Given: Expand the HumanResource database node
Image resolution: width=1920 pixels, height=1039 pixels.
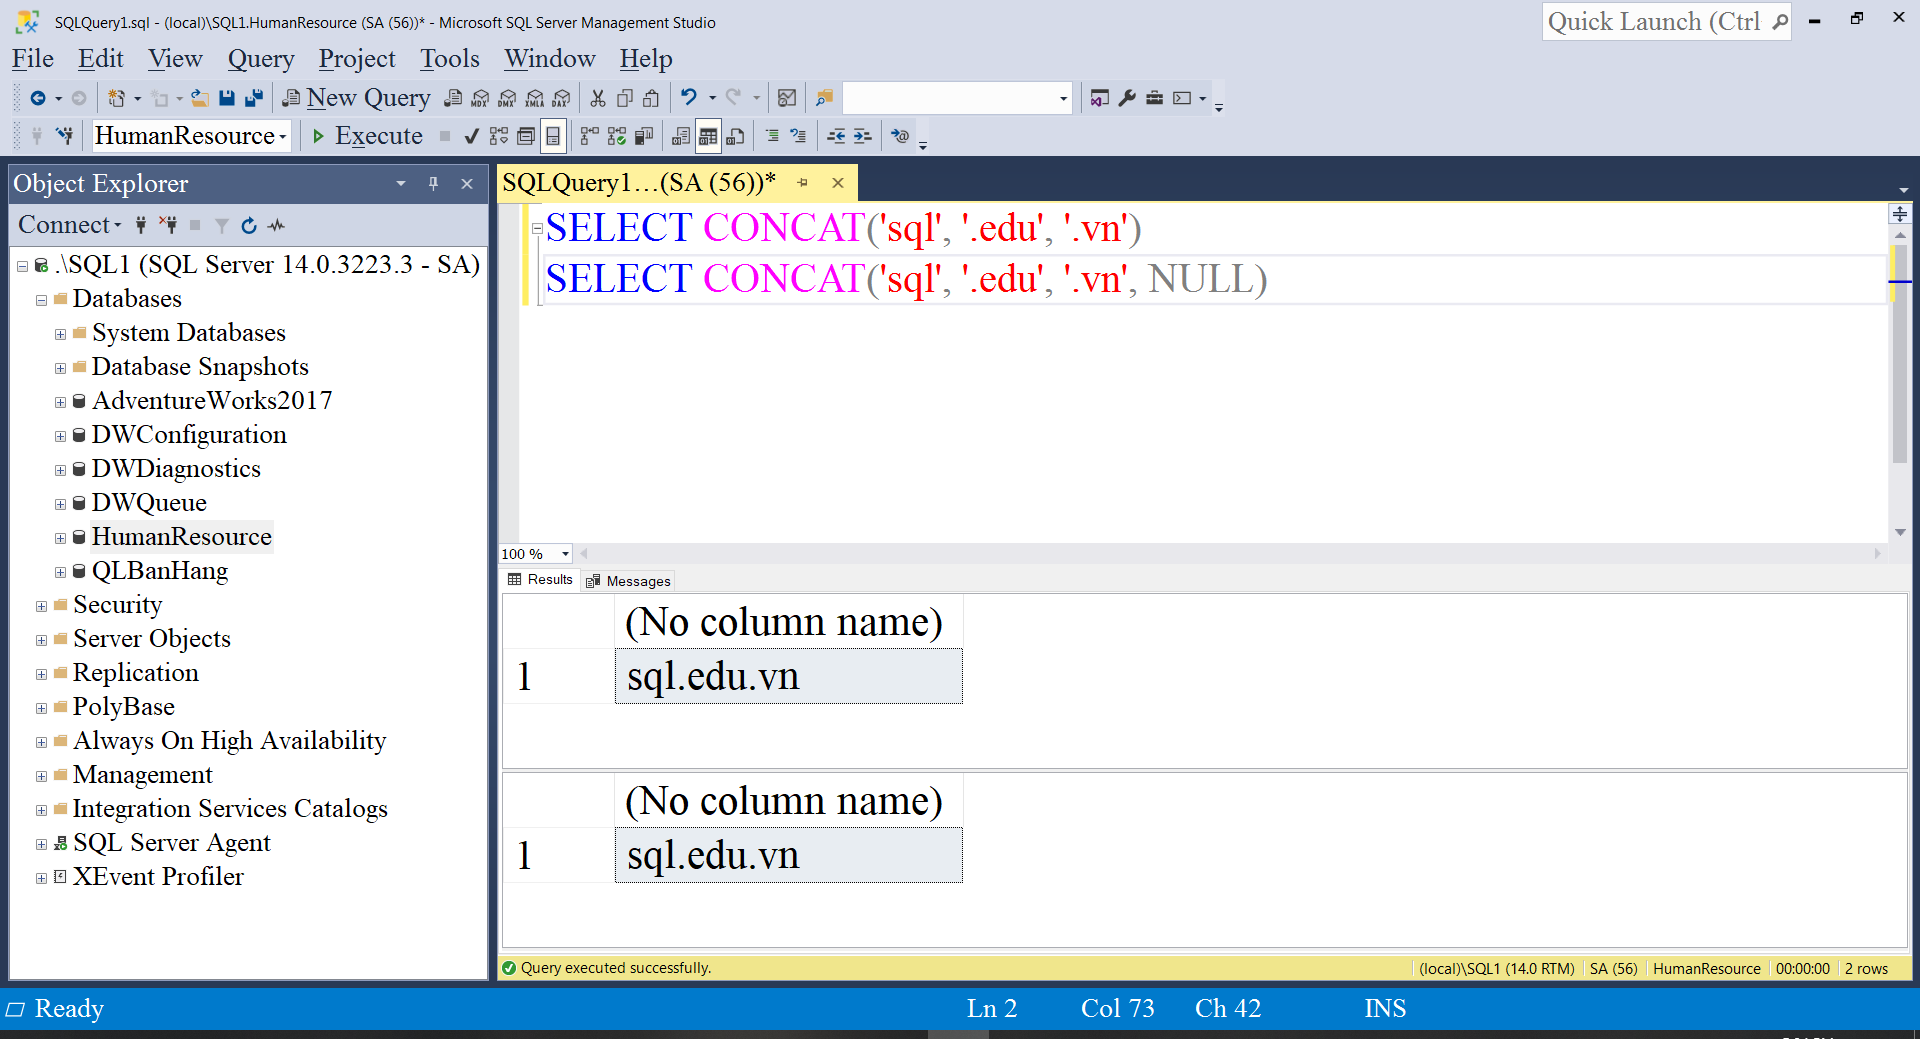Looking at the screenshot, I should 59,537.
